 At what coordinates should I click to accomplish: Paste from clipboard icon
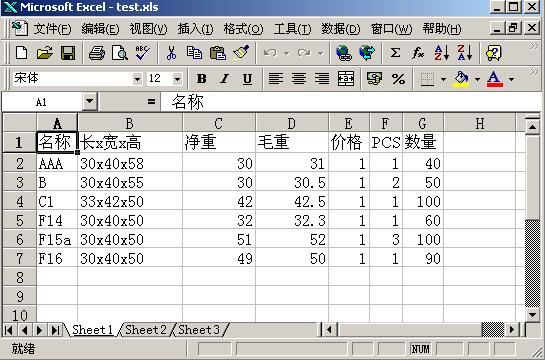tap(218, 53)
